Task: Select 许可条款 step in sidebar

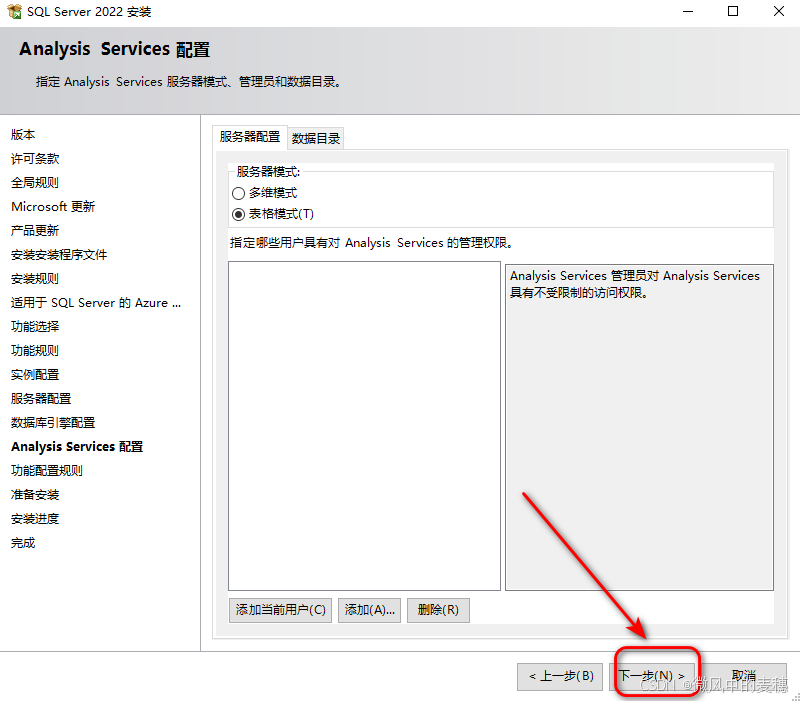Action: pos(35,159)
